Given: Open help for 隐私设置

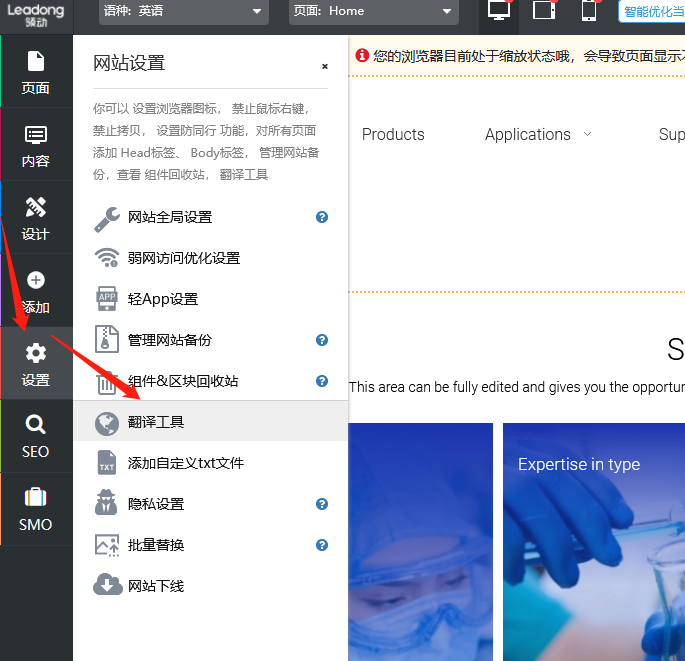Looking at the screenshot, I should [x=322, y=504].
